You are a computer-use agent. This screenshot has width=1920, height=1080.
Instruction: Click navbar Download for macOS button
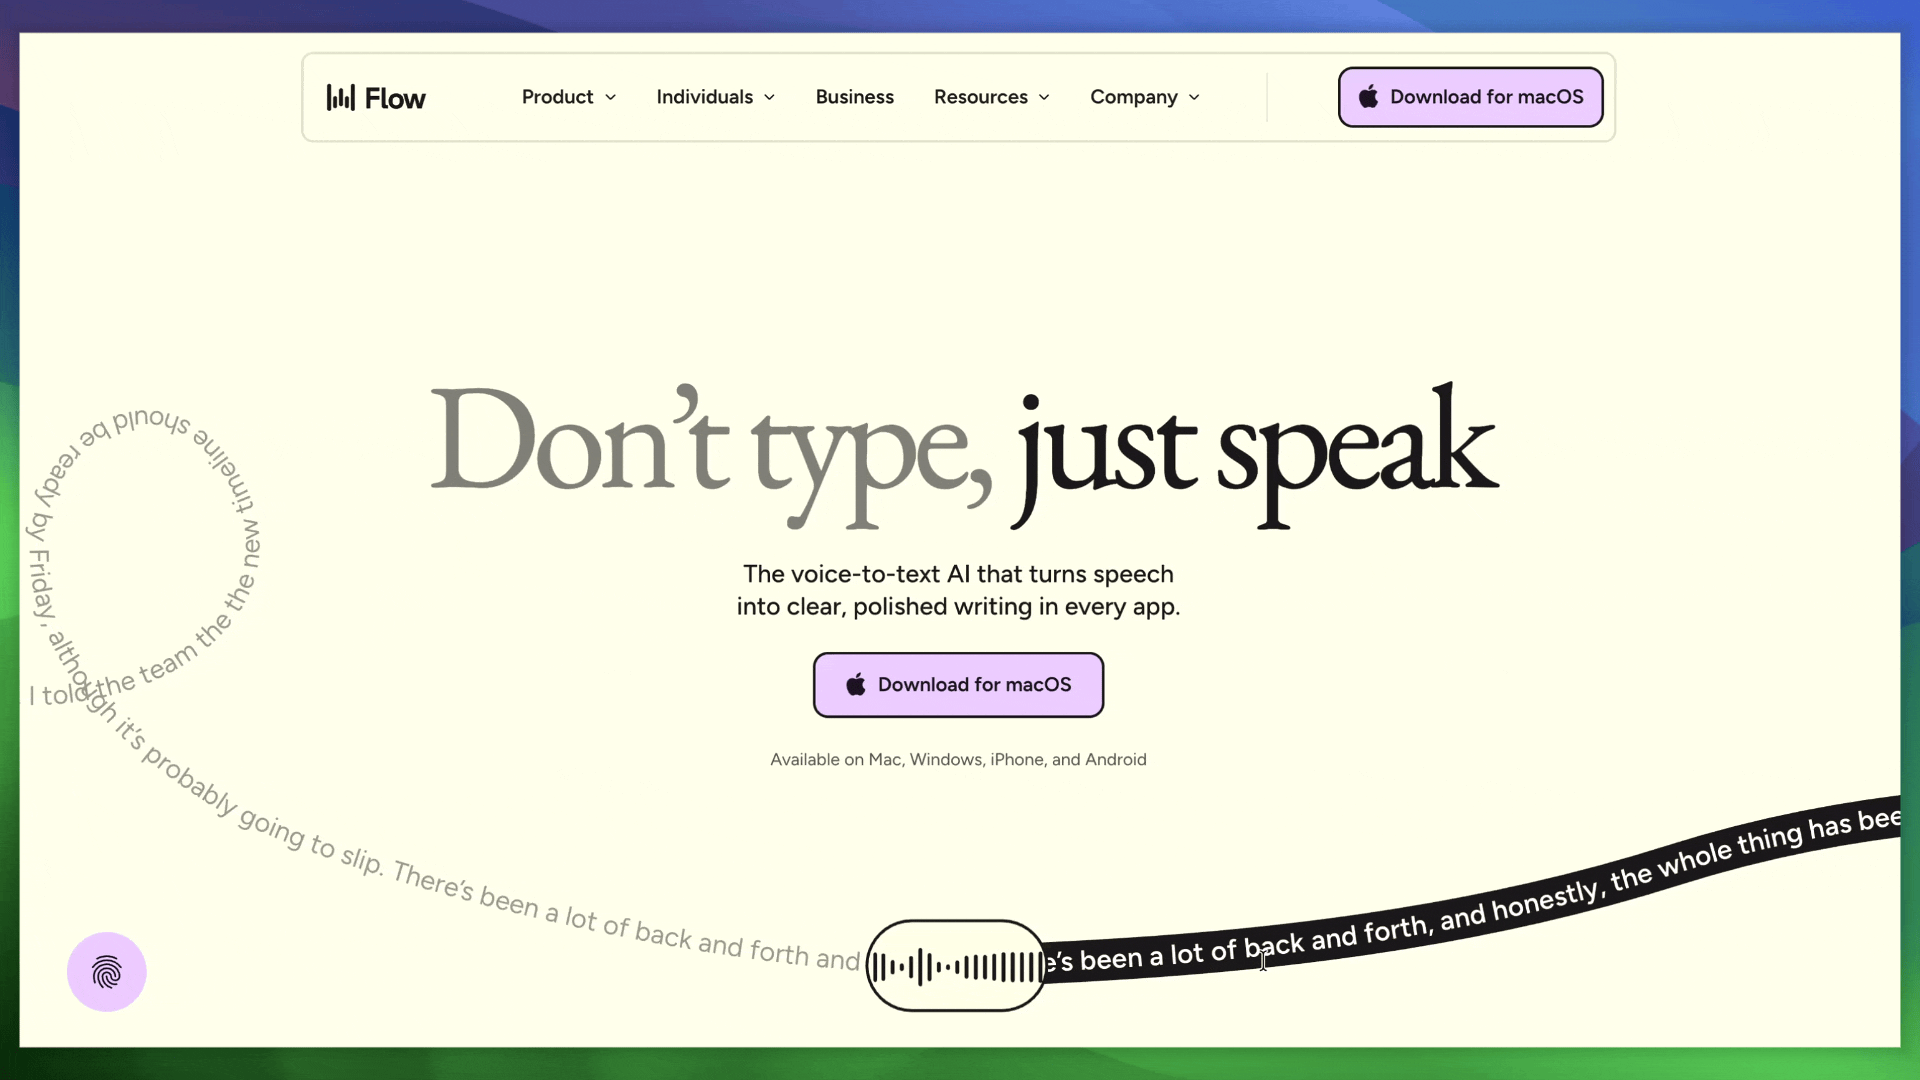[1470, 97]
